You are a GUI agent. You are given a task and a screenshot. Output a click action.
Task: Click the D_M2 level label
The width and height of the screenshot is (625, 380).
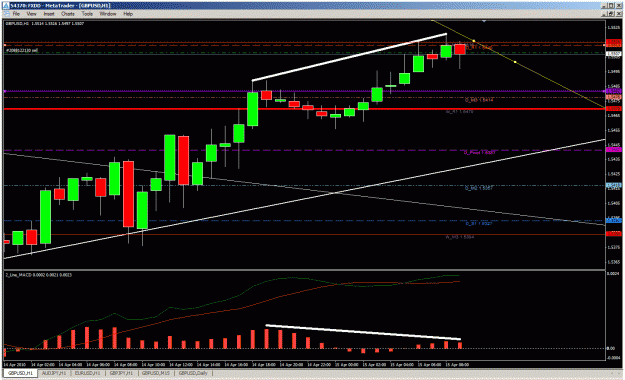(x=479, y=188)
